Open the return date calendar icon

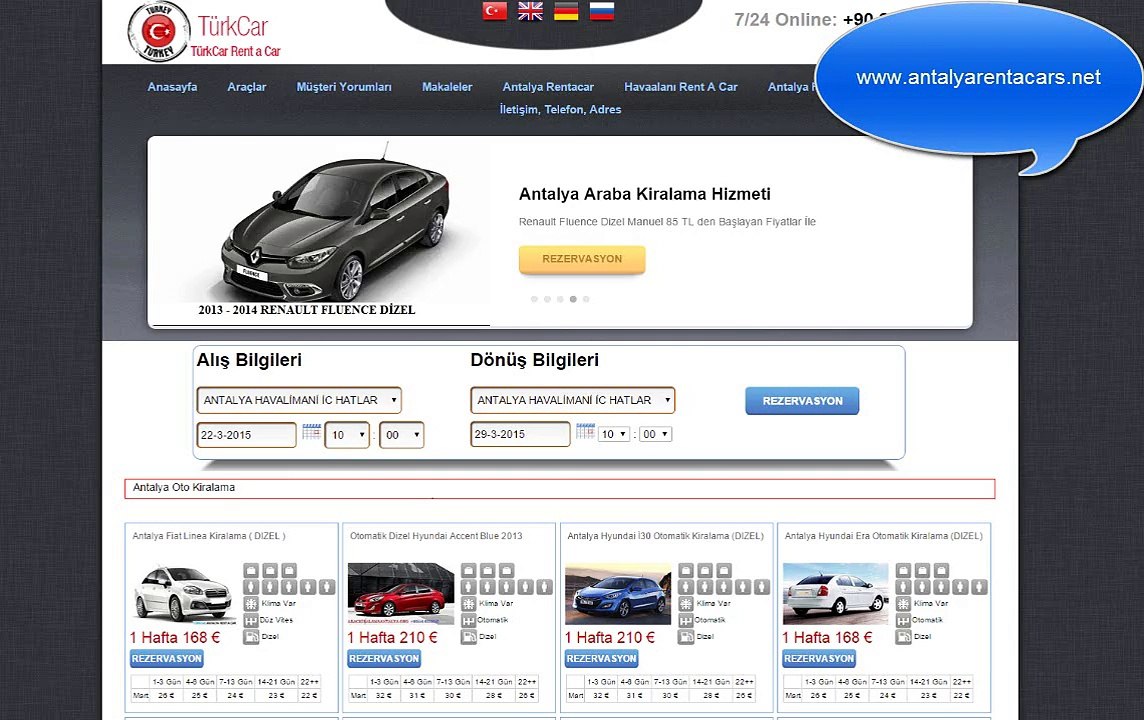(x=585, y=431)
